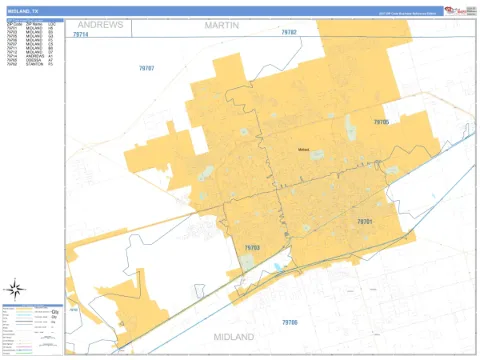Click the pink swatch in the map legend
Image resolution: width=480 pixels, height=360 pixels.
(x=24, y=347)
